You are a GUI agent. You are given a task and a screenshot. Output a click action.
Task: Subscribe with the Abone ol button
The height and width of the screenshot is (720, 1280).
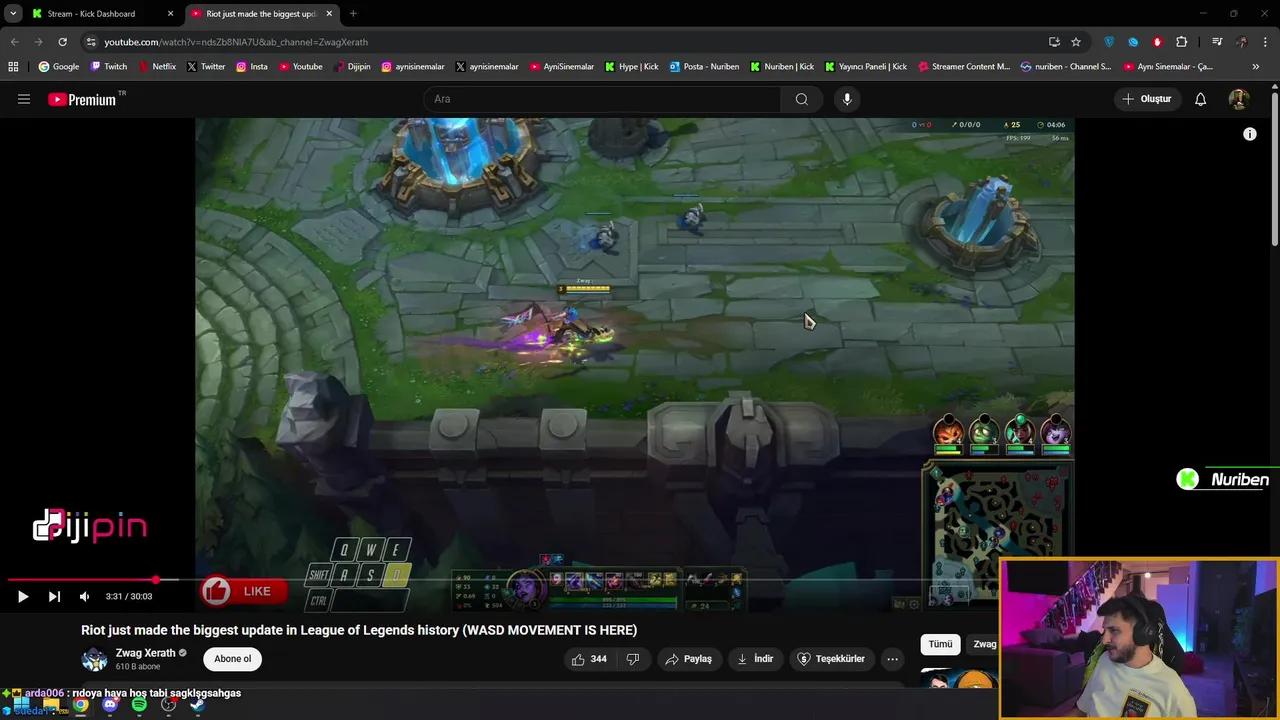pyautogui.click(x=233, y=659)
